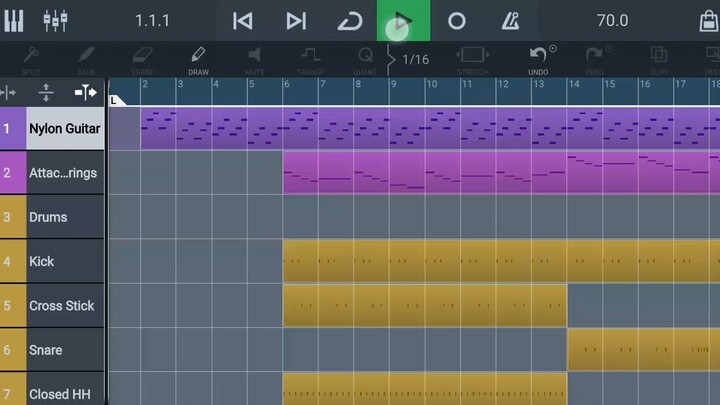This screenshot has height=405, width=720.
Task: Skip forward to the song end
Action: coord(296,20)
